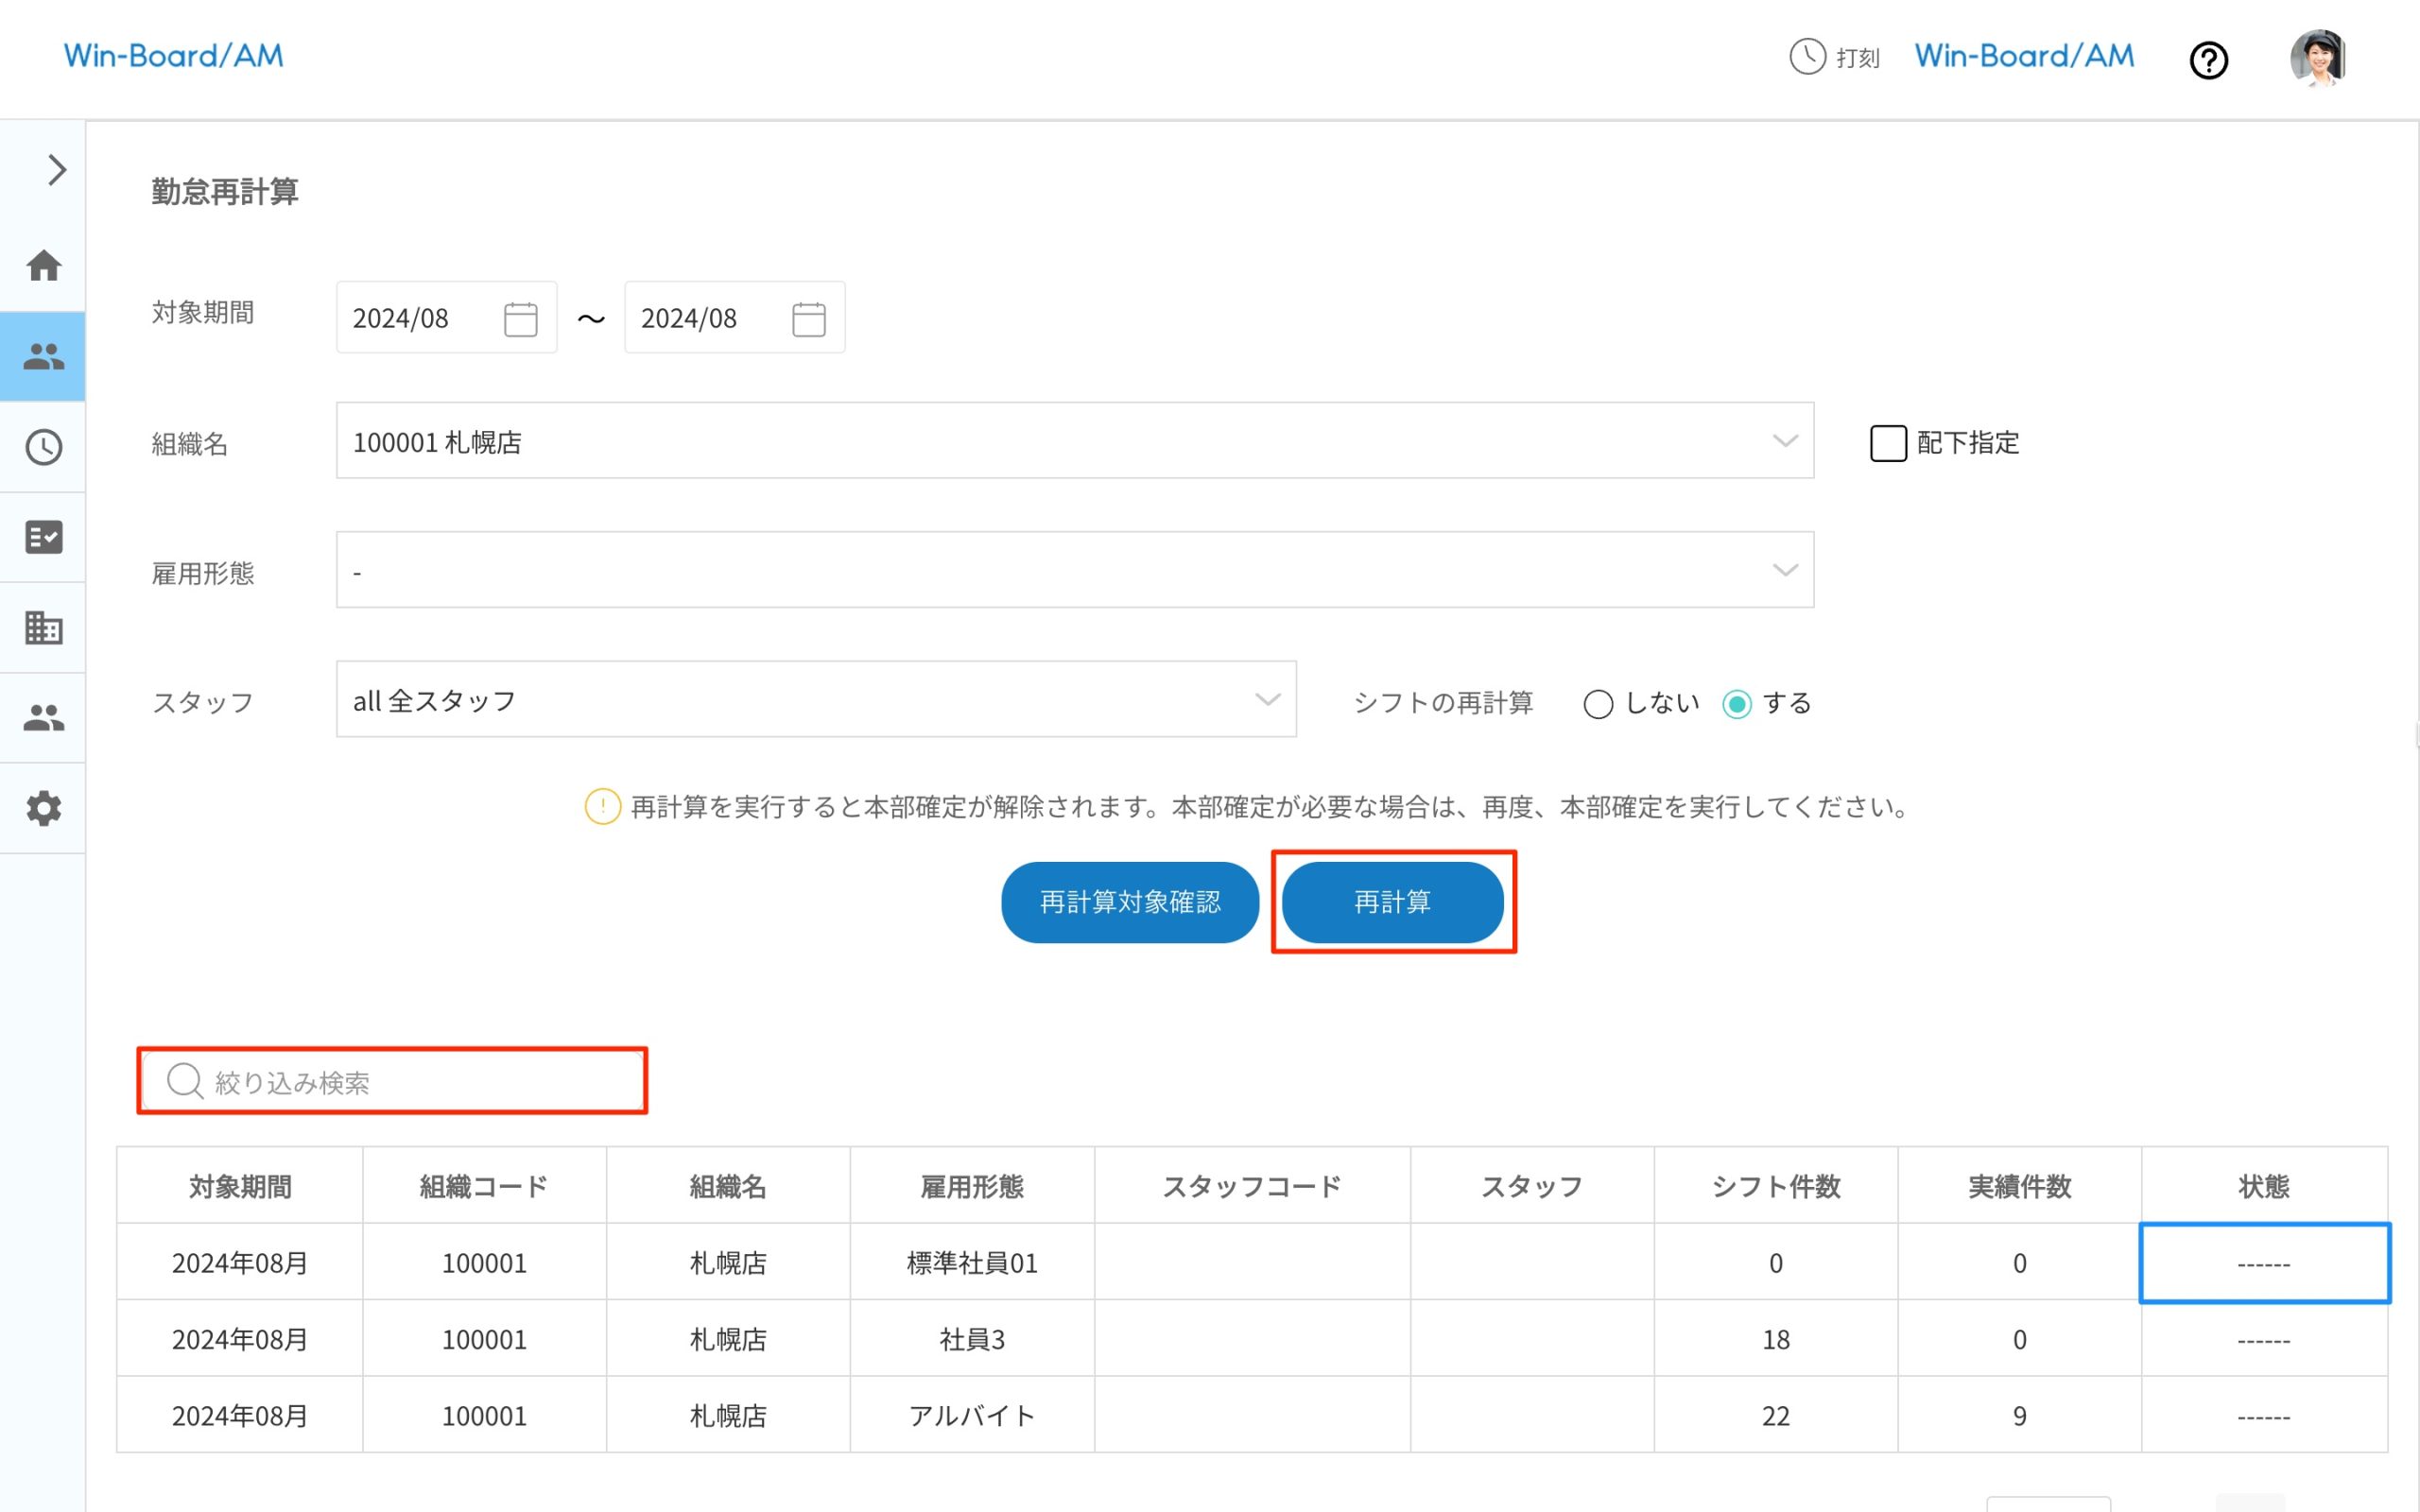Click the 絞り込み検索 search field

pos(400,1081)
